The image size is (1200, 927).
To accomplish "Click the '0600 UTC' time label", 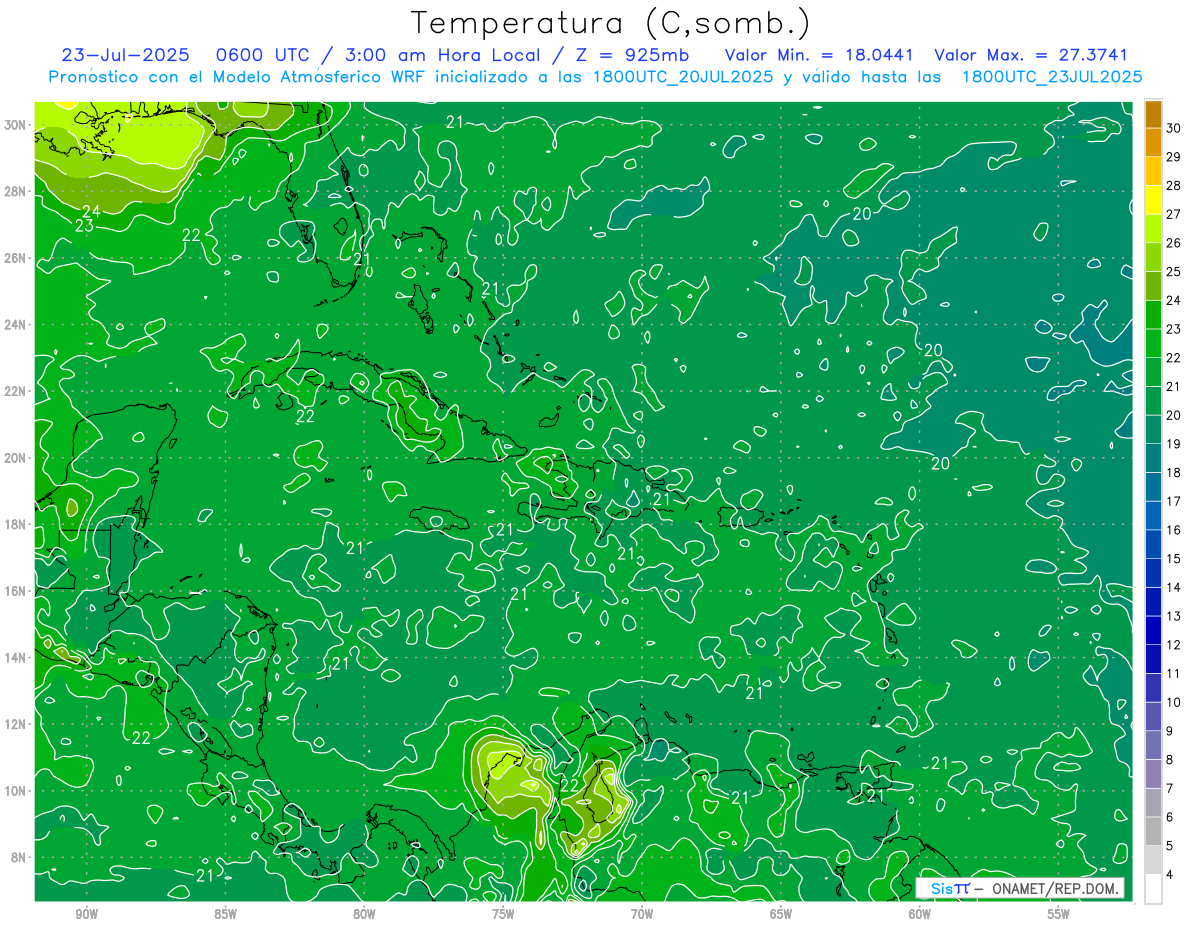I will (262, 55).
